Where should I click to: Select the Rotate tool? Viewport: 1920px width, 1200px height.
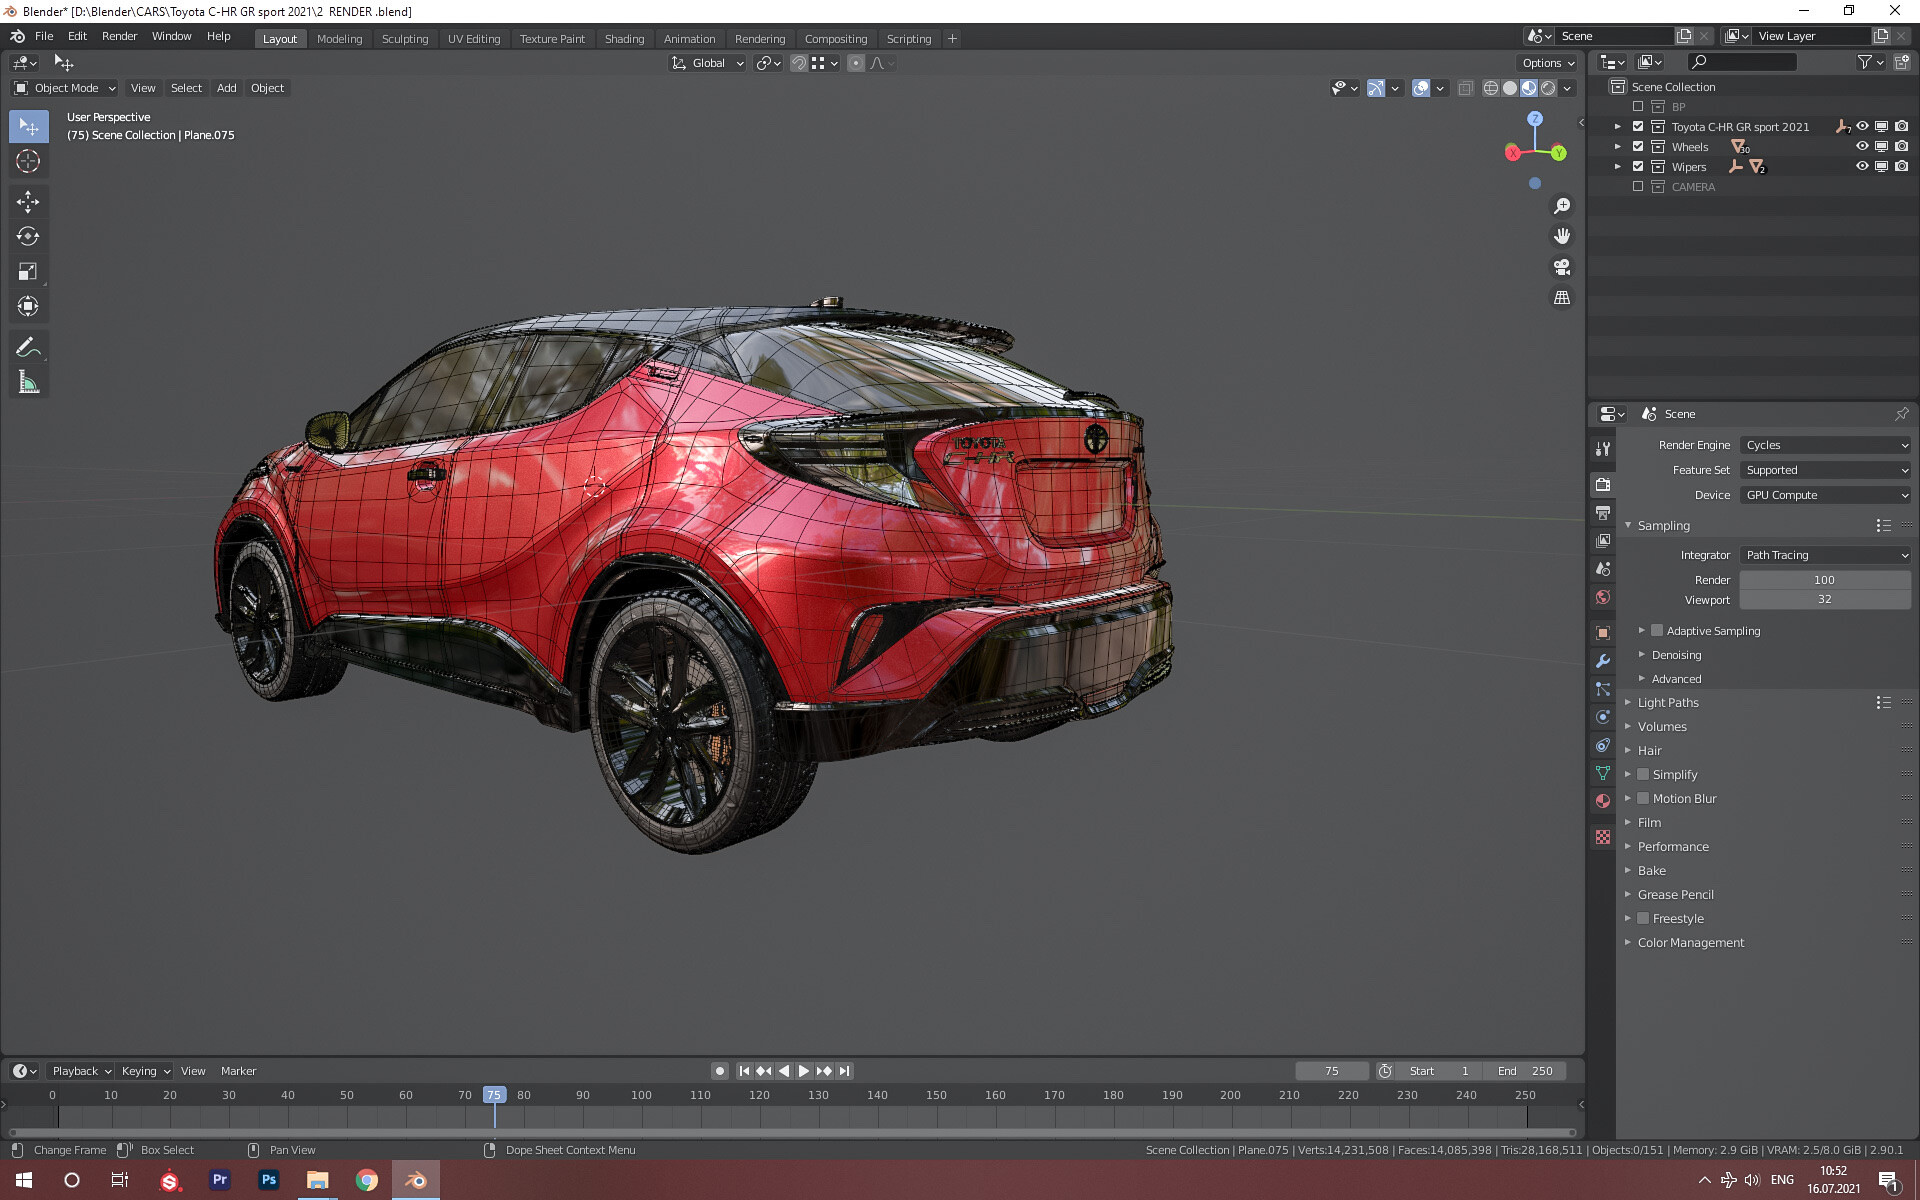(x=27, y=237)
